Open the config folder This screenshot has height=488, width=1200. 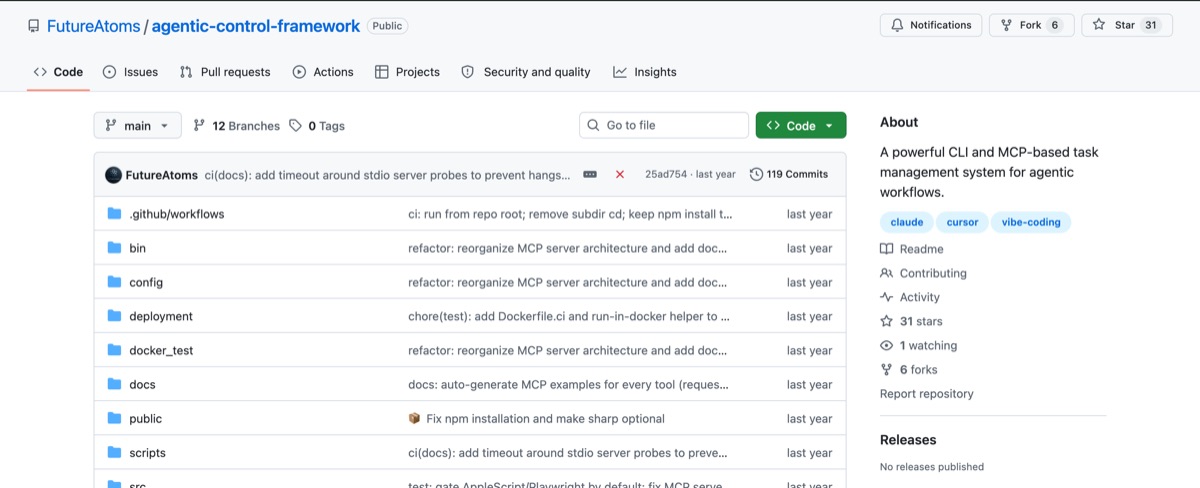[x=146, y=282]
